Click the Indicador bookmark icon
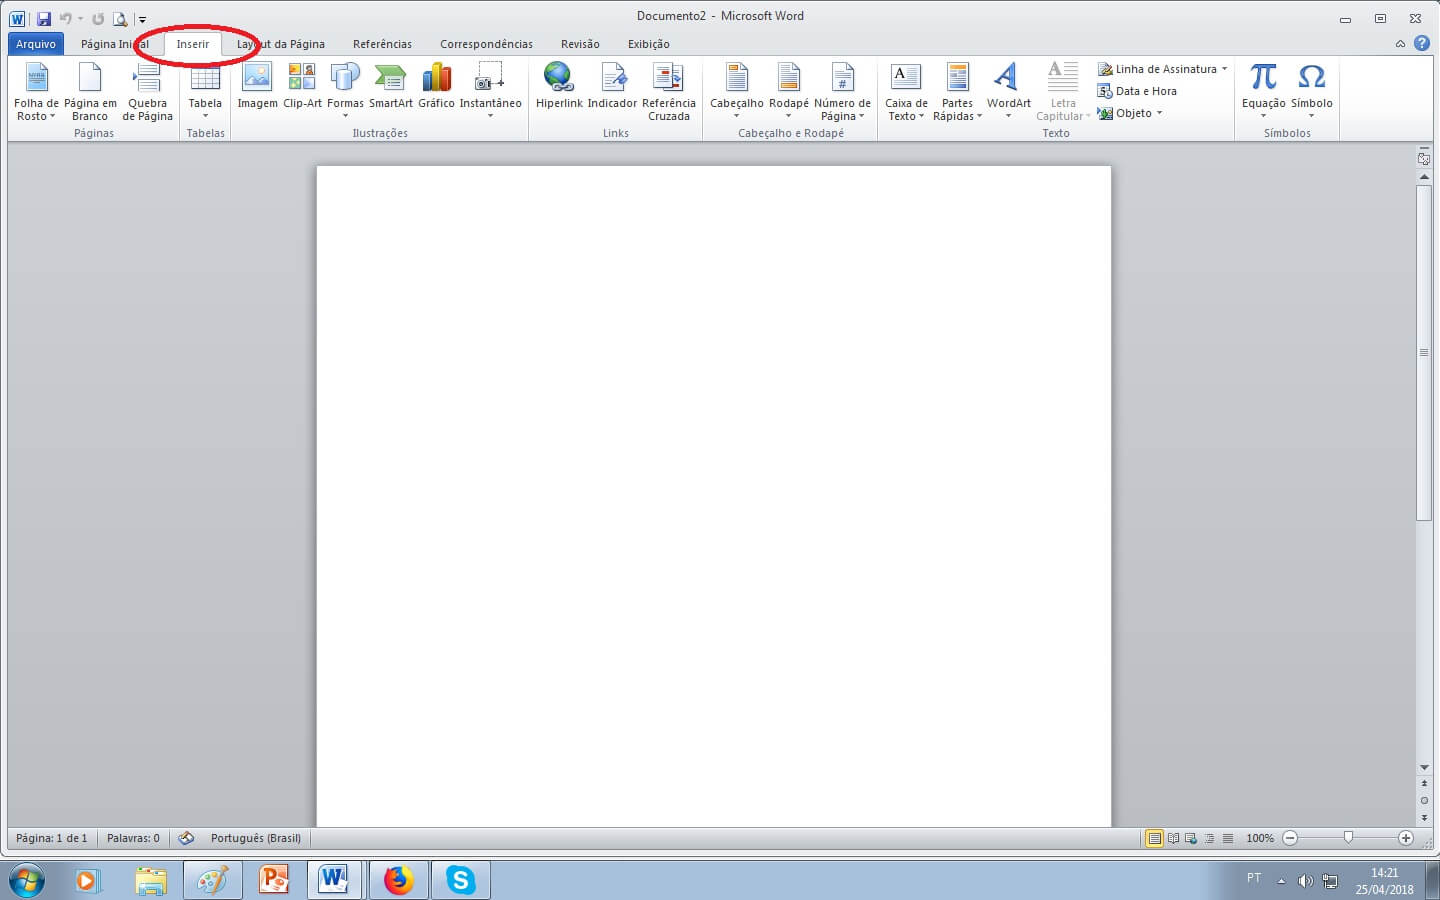This screenshot has height=900, width=1440. 612,86
